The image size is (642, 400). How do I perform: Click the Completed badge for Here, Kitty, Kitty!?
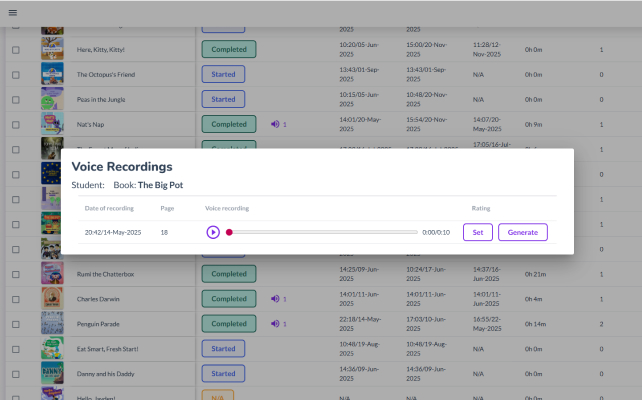point(229,49)
